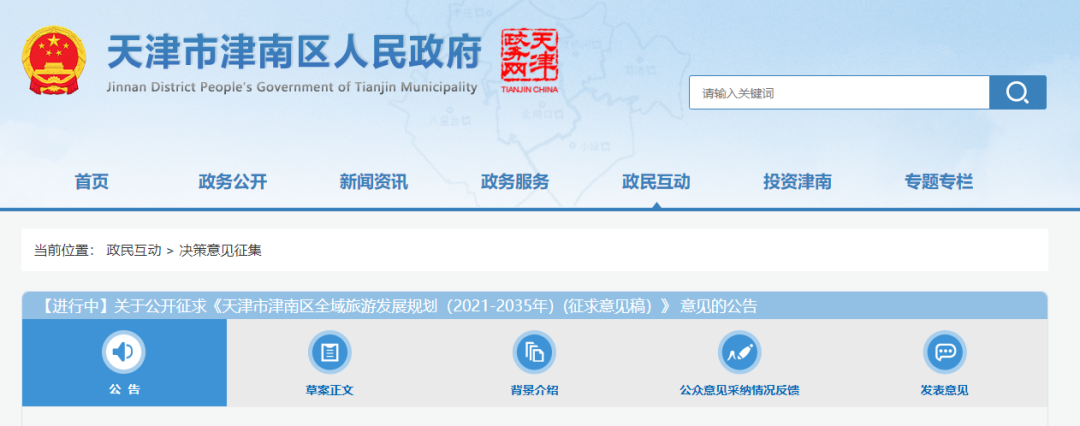This screenshot has width=1080, height=426.
Task: Click the 公告 tab label
Action: tap(124, 390)
